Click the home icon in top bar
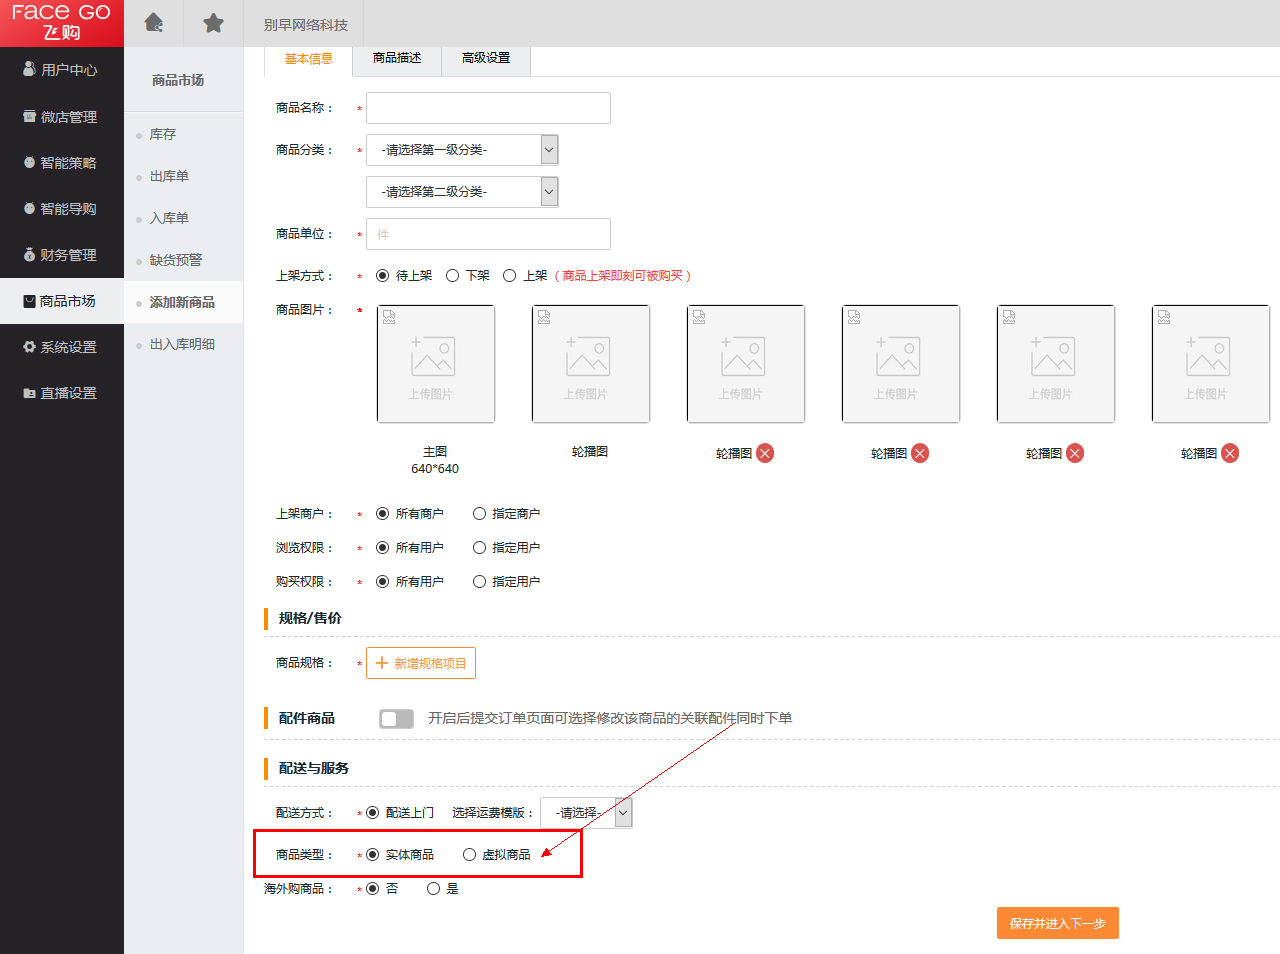 pyautogui.click(x=153, y=23)
